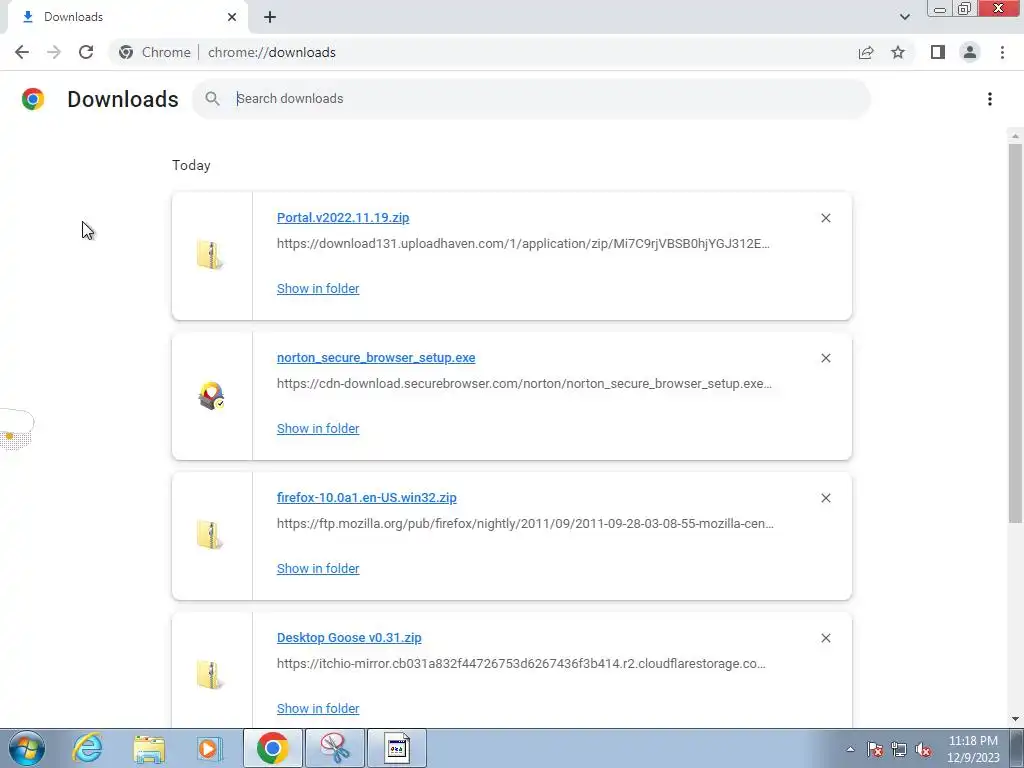Screen dimensions: 1024x768
Task: Show Portal.v2022.11.19.zip in folder
Action: (318, 289)
